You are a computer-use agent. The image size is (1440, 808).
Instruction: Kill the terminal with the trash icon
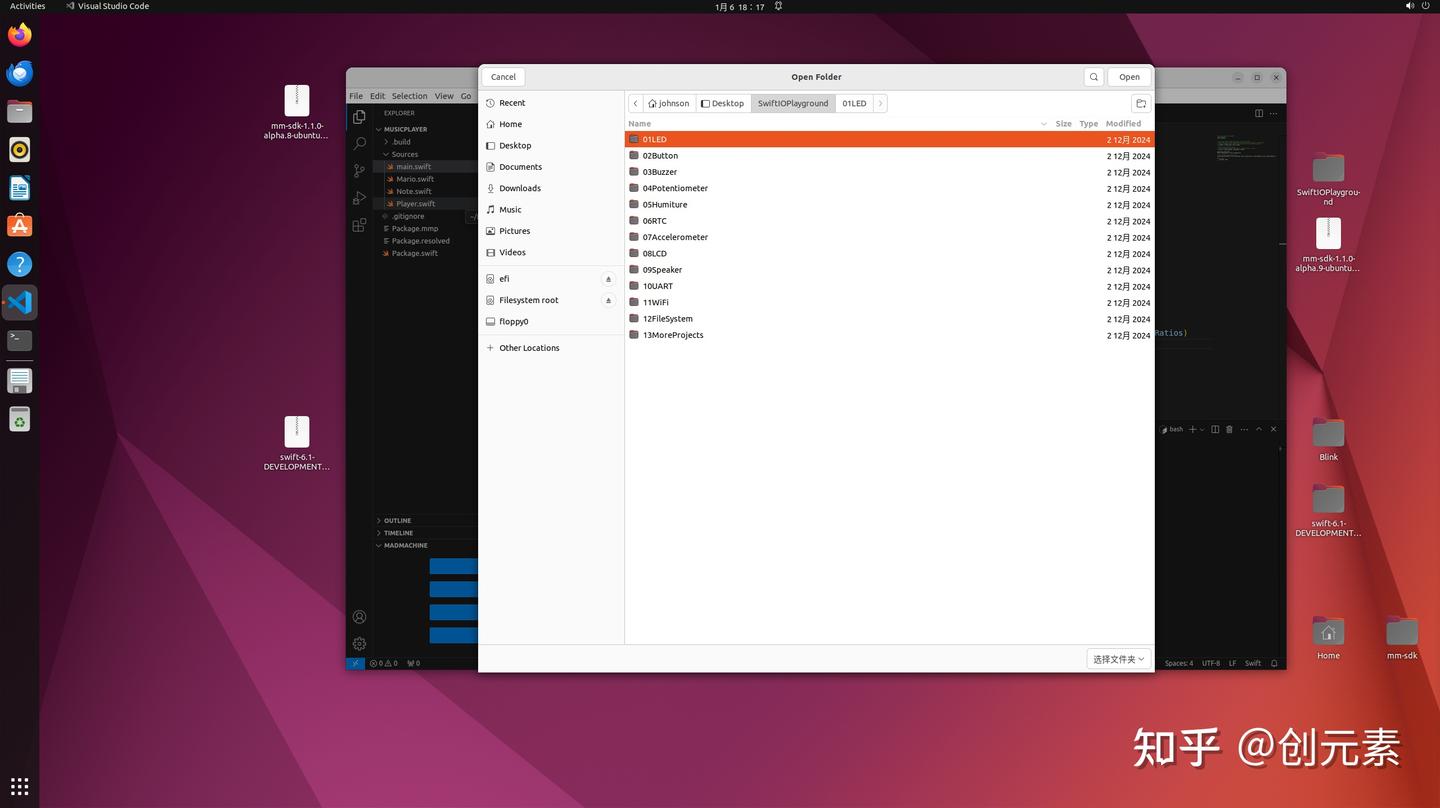(x=1230, y=429)
